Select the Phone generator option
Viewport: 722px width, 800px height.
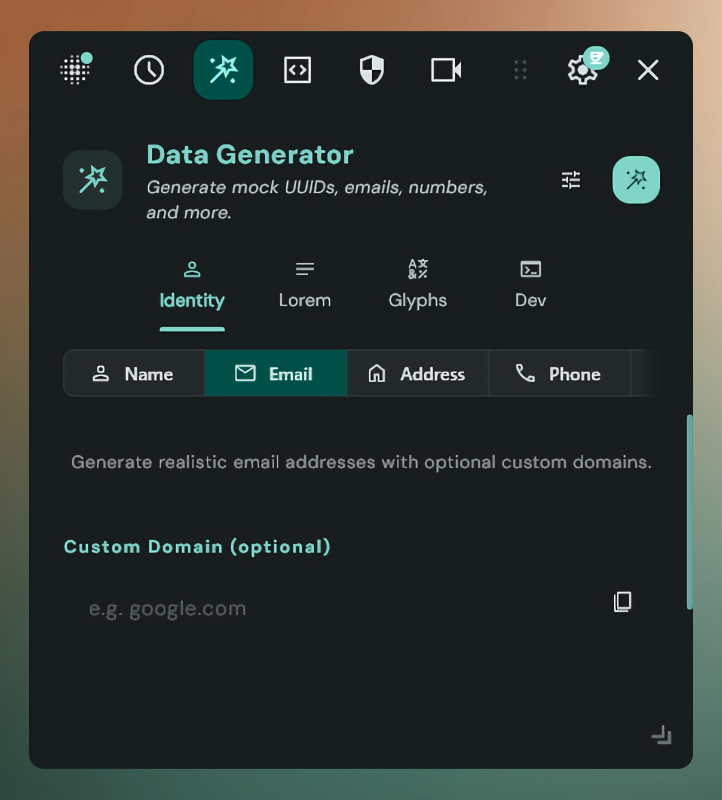[x=560, y=374]
